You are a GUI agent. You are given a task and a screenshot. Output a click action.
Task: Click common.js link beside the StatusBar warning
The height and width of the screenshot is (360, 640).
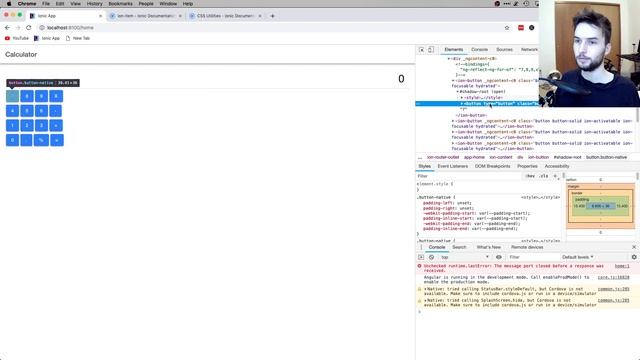(x=613, y=289)
